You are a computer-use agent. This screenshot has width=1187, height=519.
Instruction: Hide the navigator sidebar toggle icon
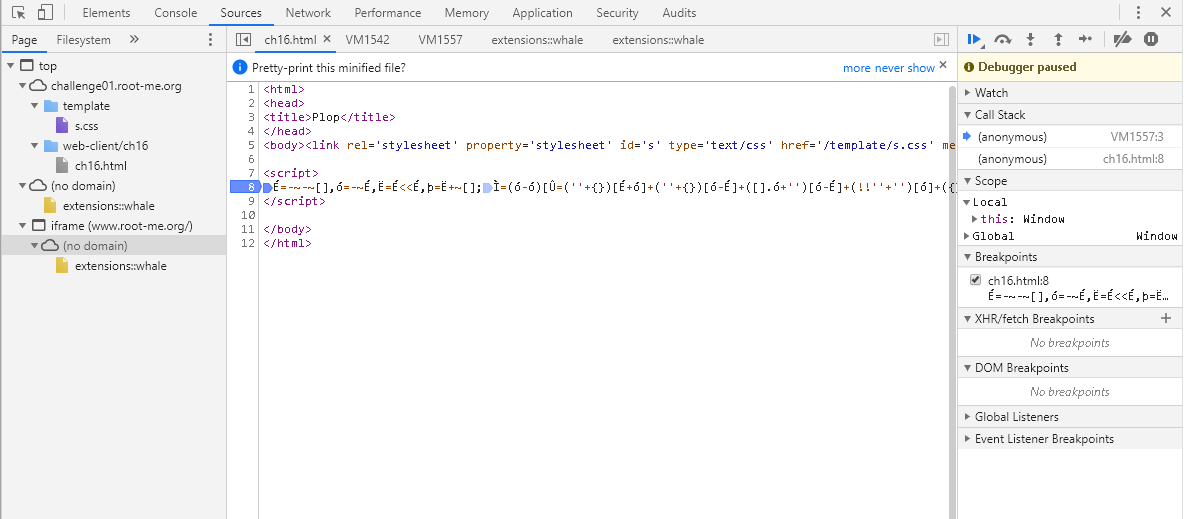243,39
